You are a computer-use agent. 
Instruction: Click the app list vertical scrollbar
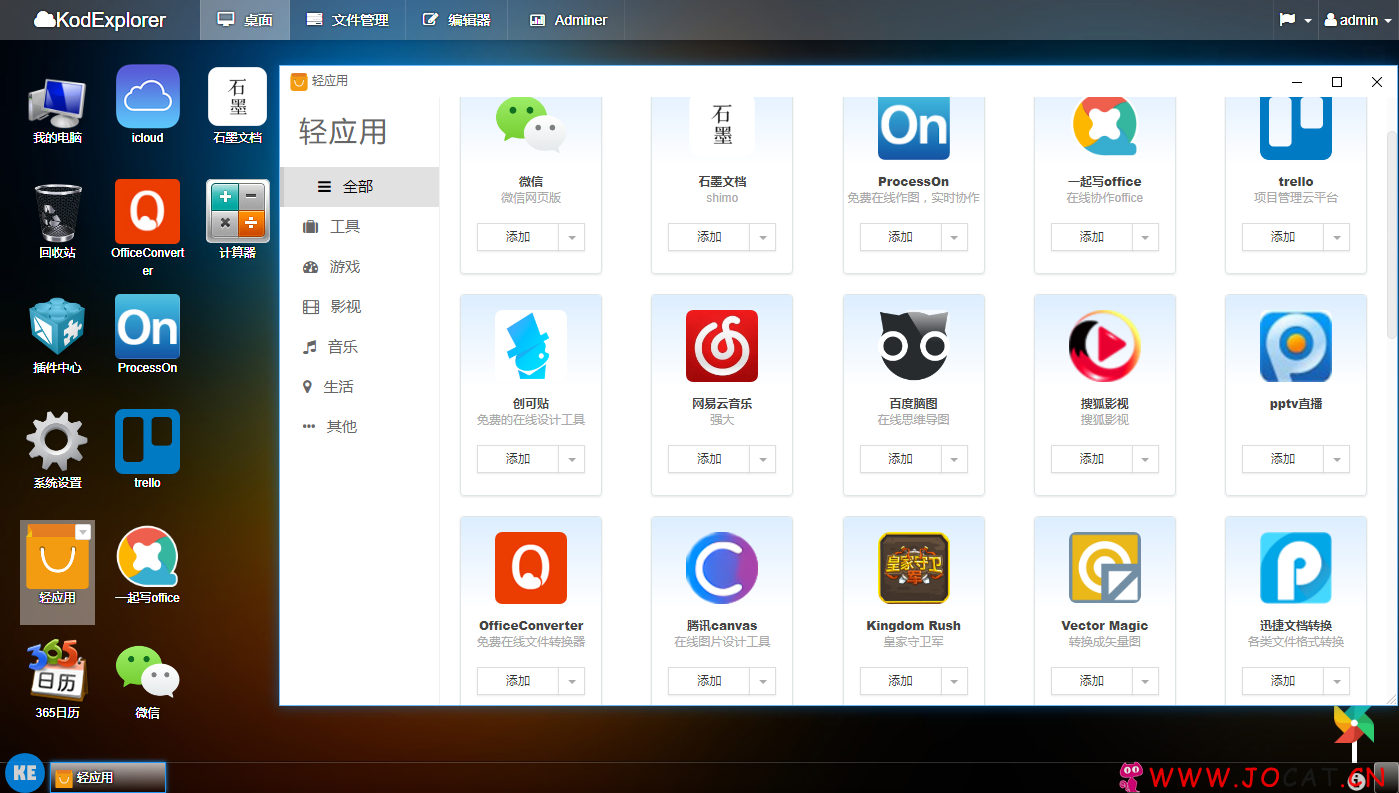(1391, 236)
